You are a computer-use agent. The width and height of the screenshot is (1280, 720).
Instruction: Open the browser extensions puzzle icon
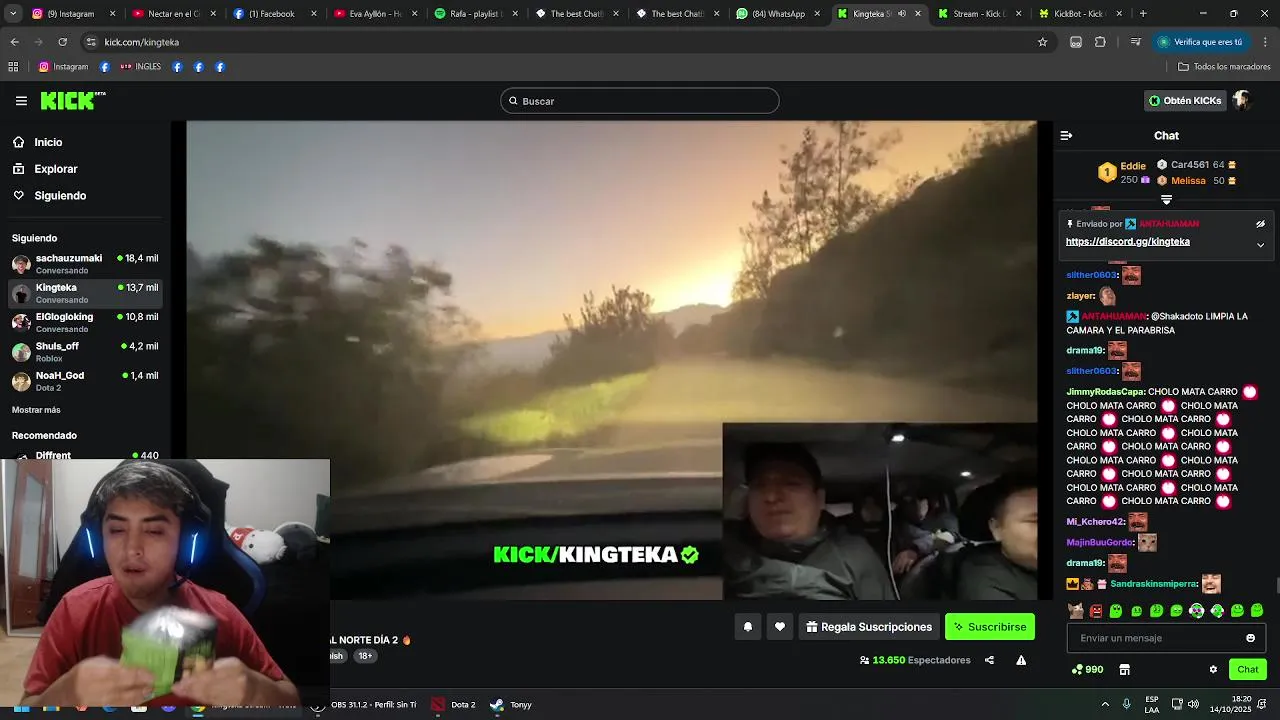click(1100, 42)
